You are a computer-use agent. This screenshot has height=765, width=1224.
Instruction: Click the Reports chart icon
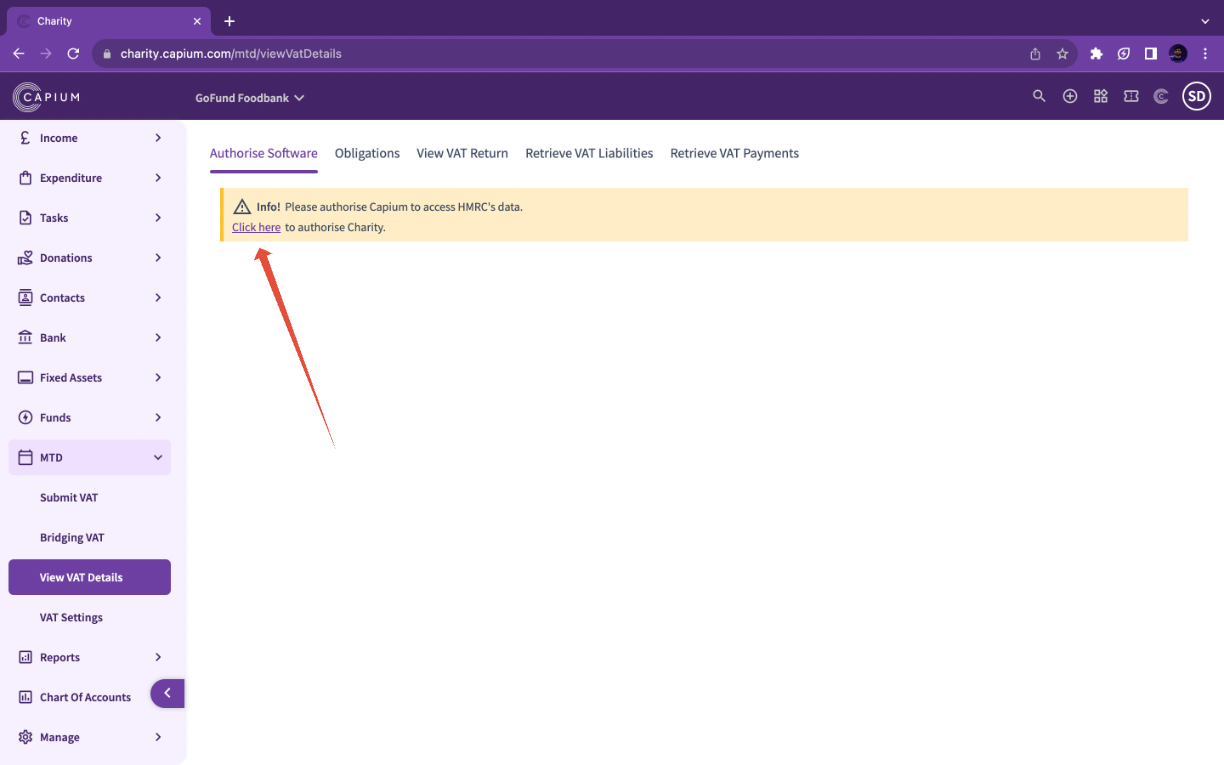tap(25, 657)
